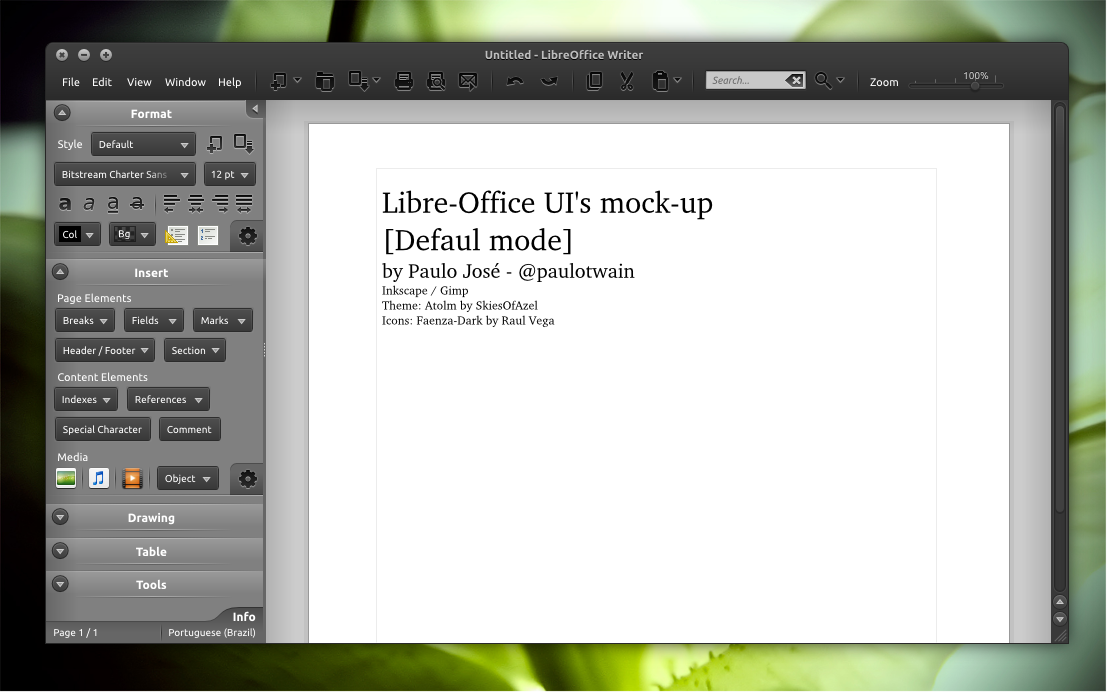Toggle underline text formatting
The height and width of the screenshot is (692, 1107).
click(113, 204)
